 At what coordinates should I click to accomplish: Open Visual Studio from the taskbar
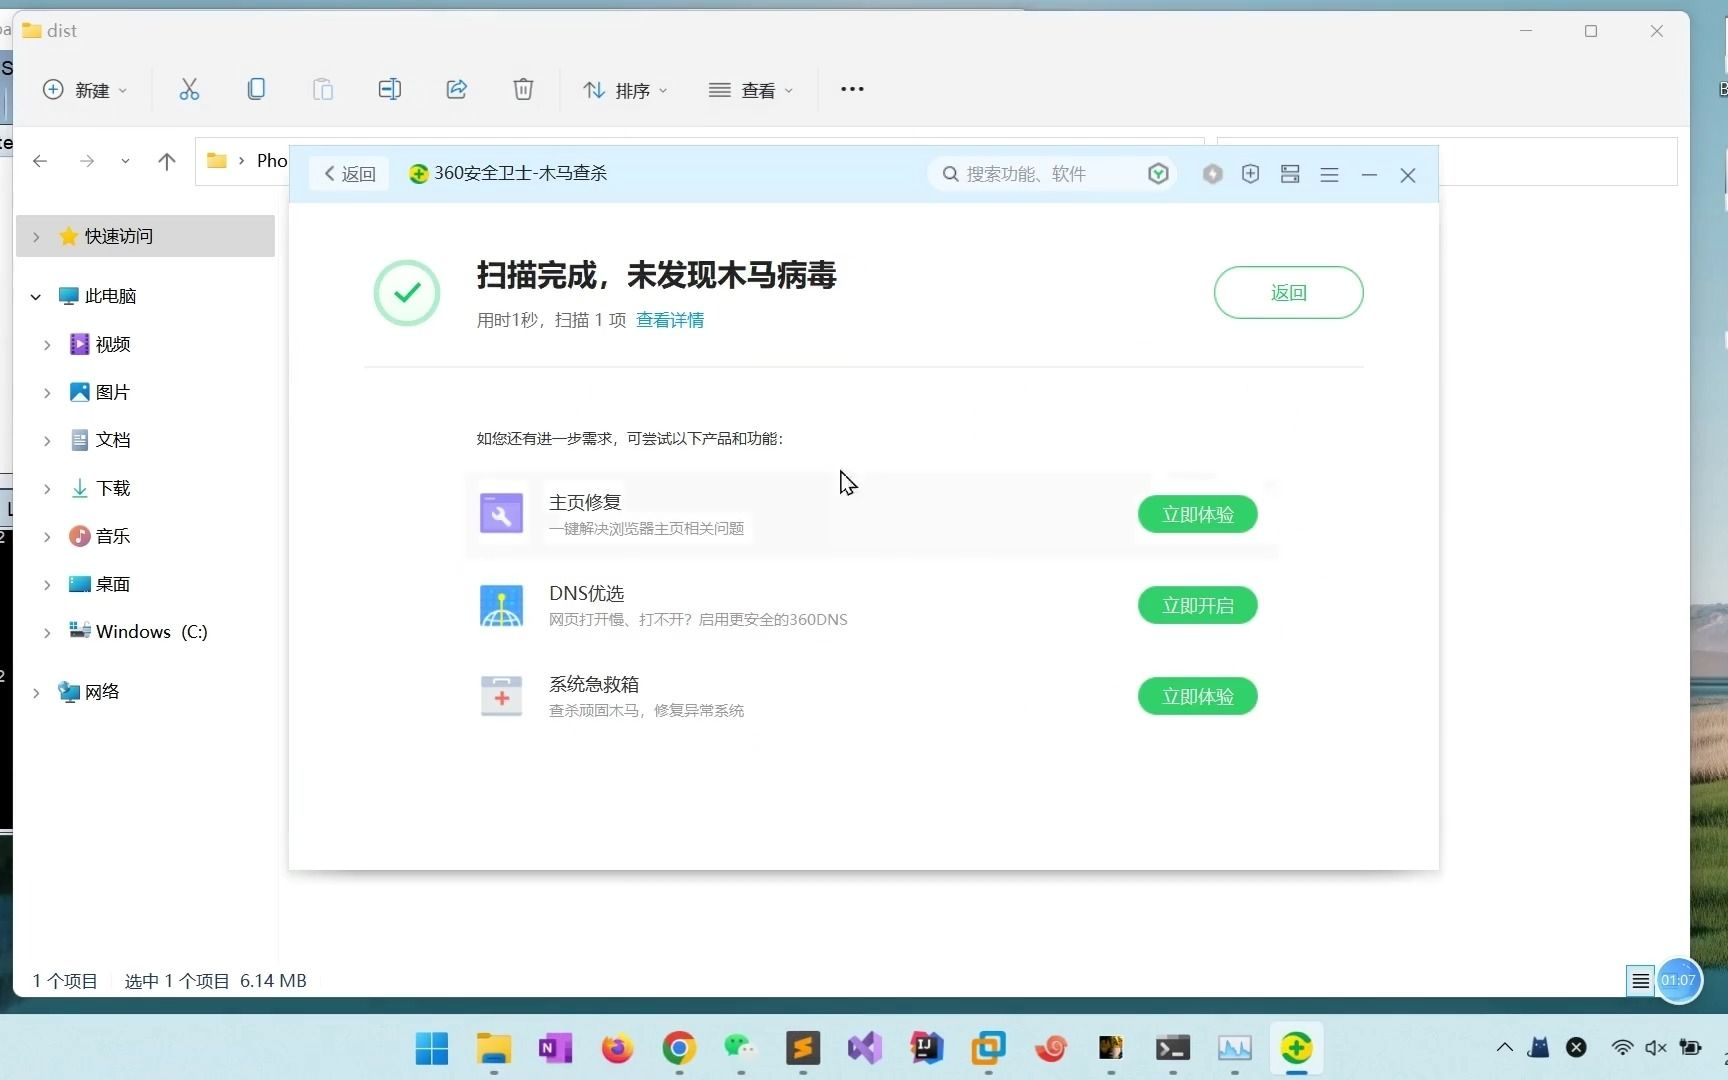point(864,1048)
